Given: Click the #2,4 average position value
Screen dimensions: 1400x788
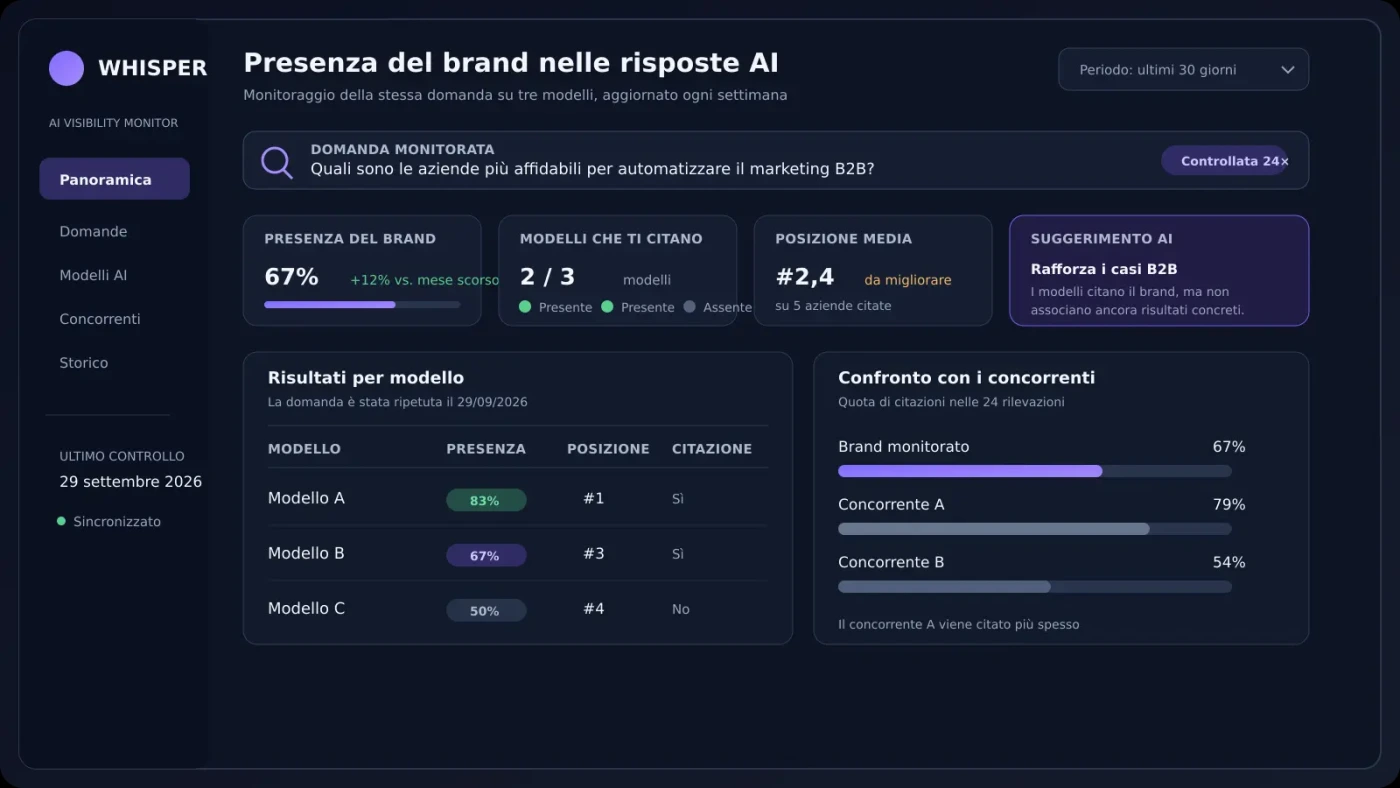Looking at the screenshot, I should [x=805, y=277].
